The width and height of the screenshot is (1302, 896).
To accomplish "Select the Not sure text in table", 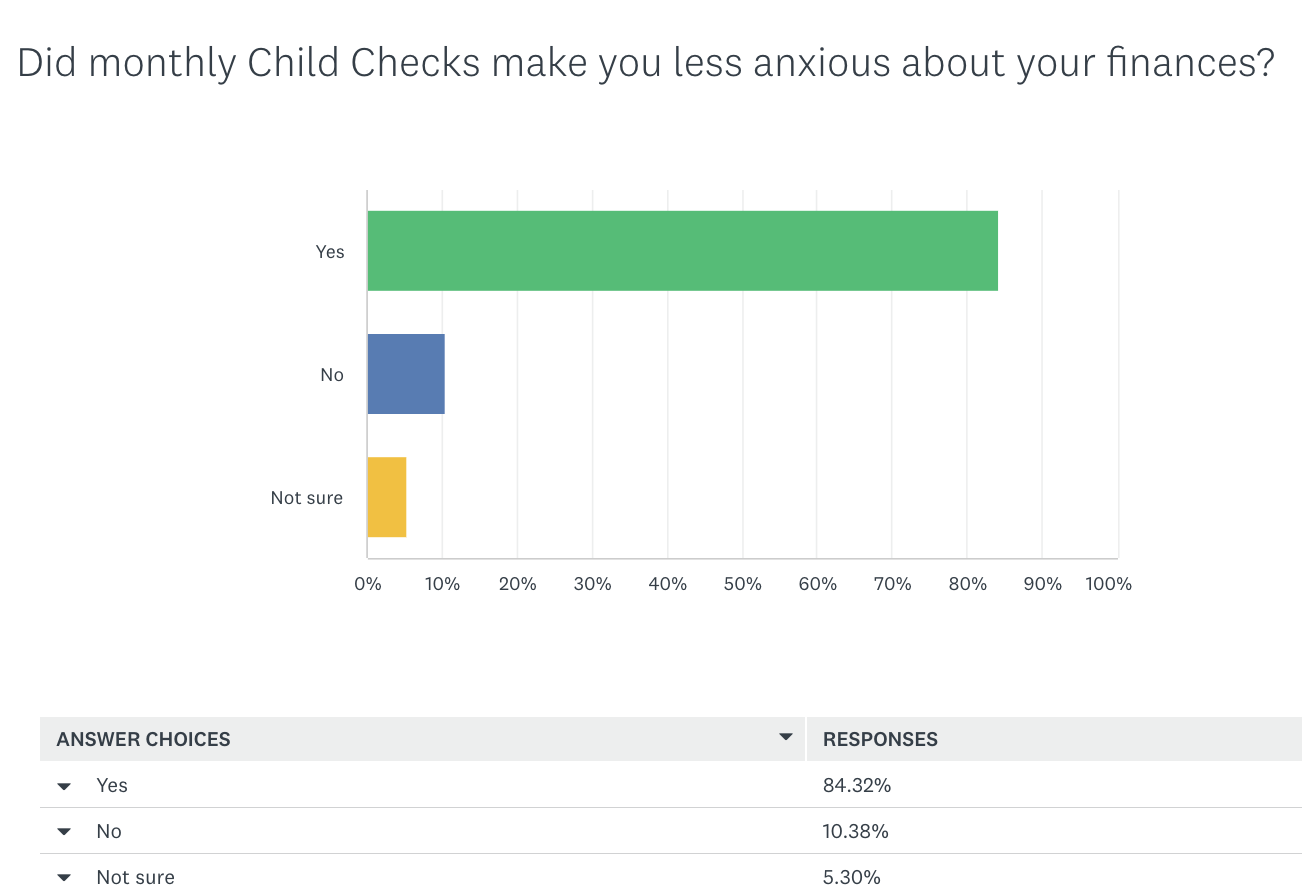I will (135, 878).
